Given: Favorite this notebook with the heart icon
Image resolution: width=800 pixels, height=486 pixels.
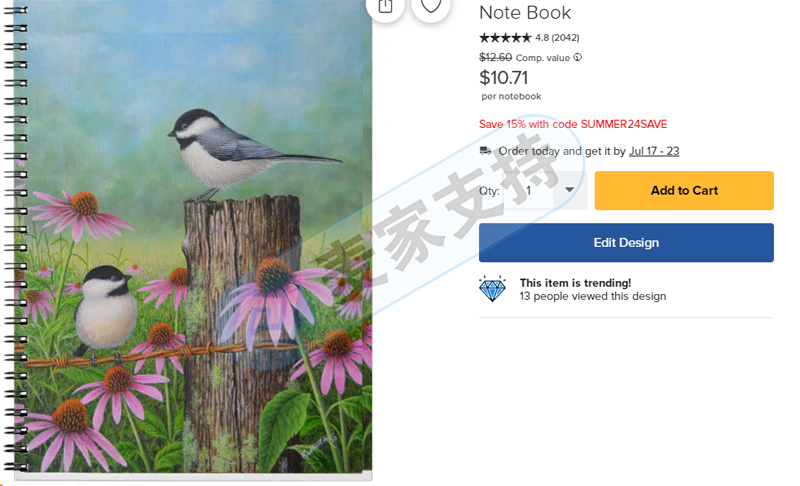Looking at the screenshot, I should (431, 6).
